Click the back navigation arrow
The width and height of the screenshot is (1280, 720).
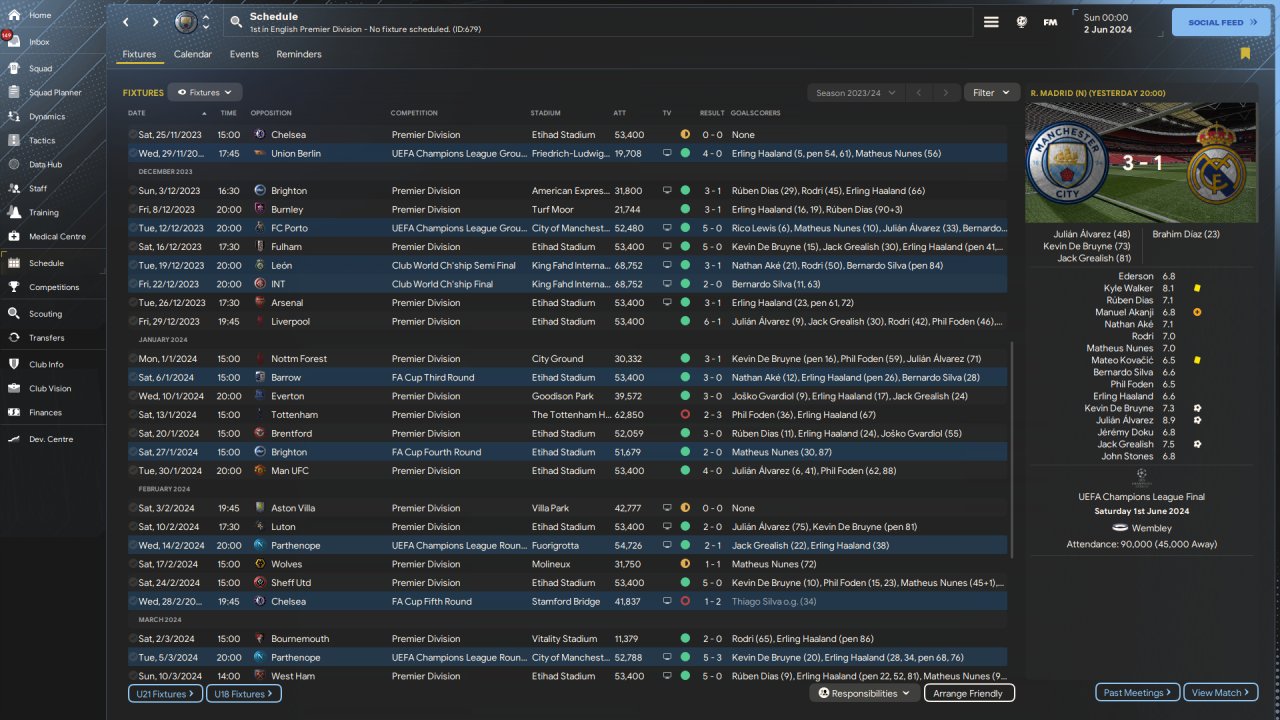tap(126, 22)
